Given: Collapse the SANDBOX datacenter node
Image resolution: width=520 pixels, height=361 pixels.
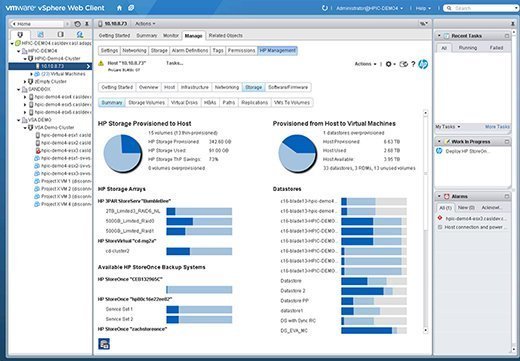Looking at the screenshot, I should pyautogui.click(x=19, y=89).
